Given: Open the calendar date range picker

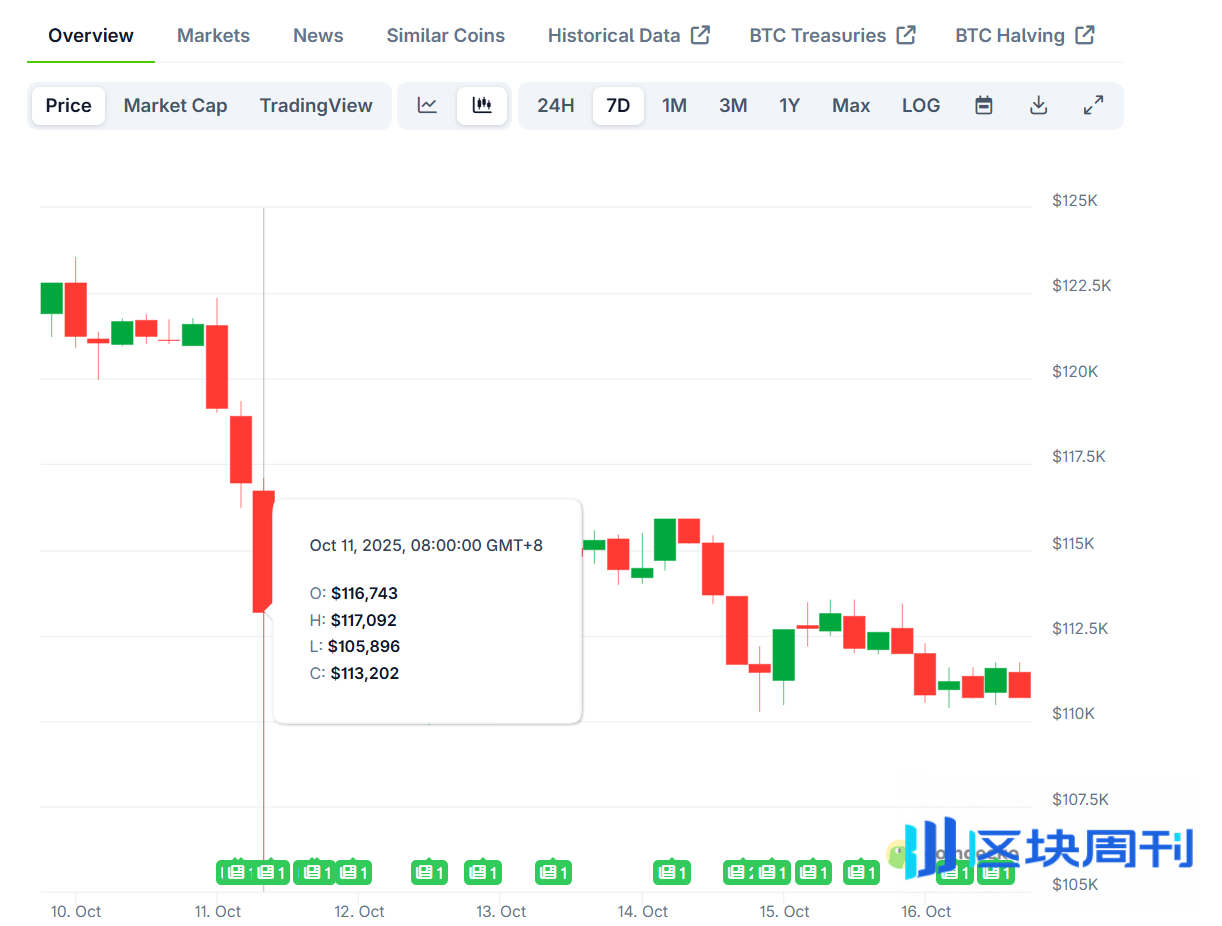Looking at the screenshot, I should (984, 106).
